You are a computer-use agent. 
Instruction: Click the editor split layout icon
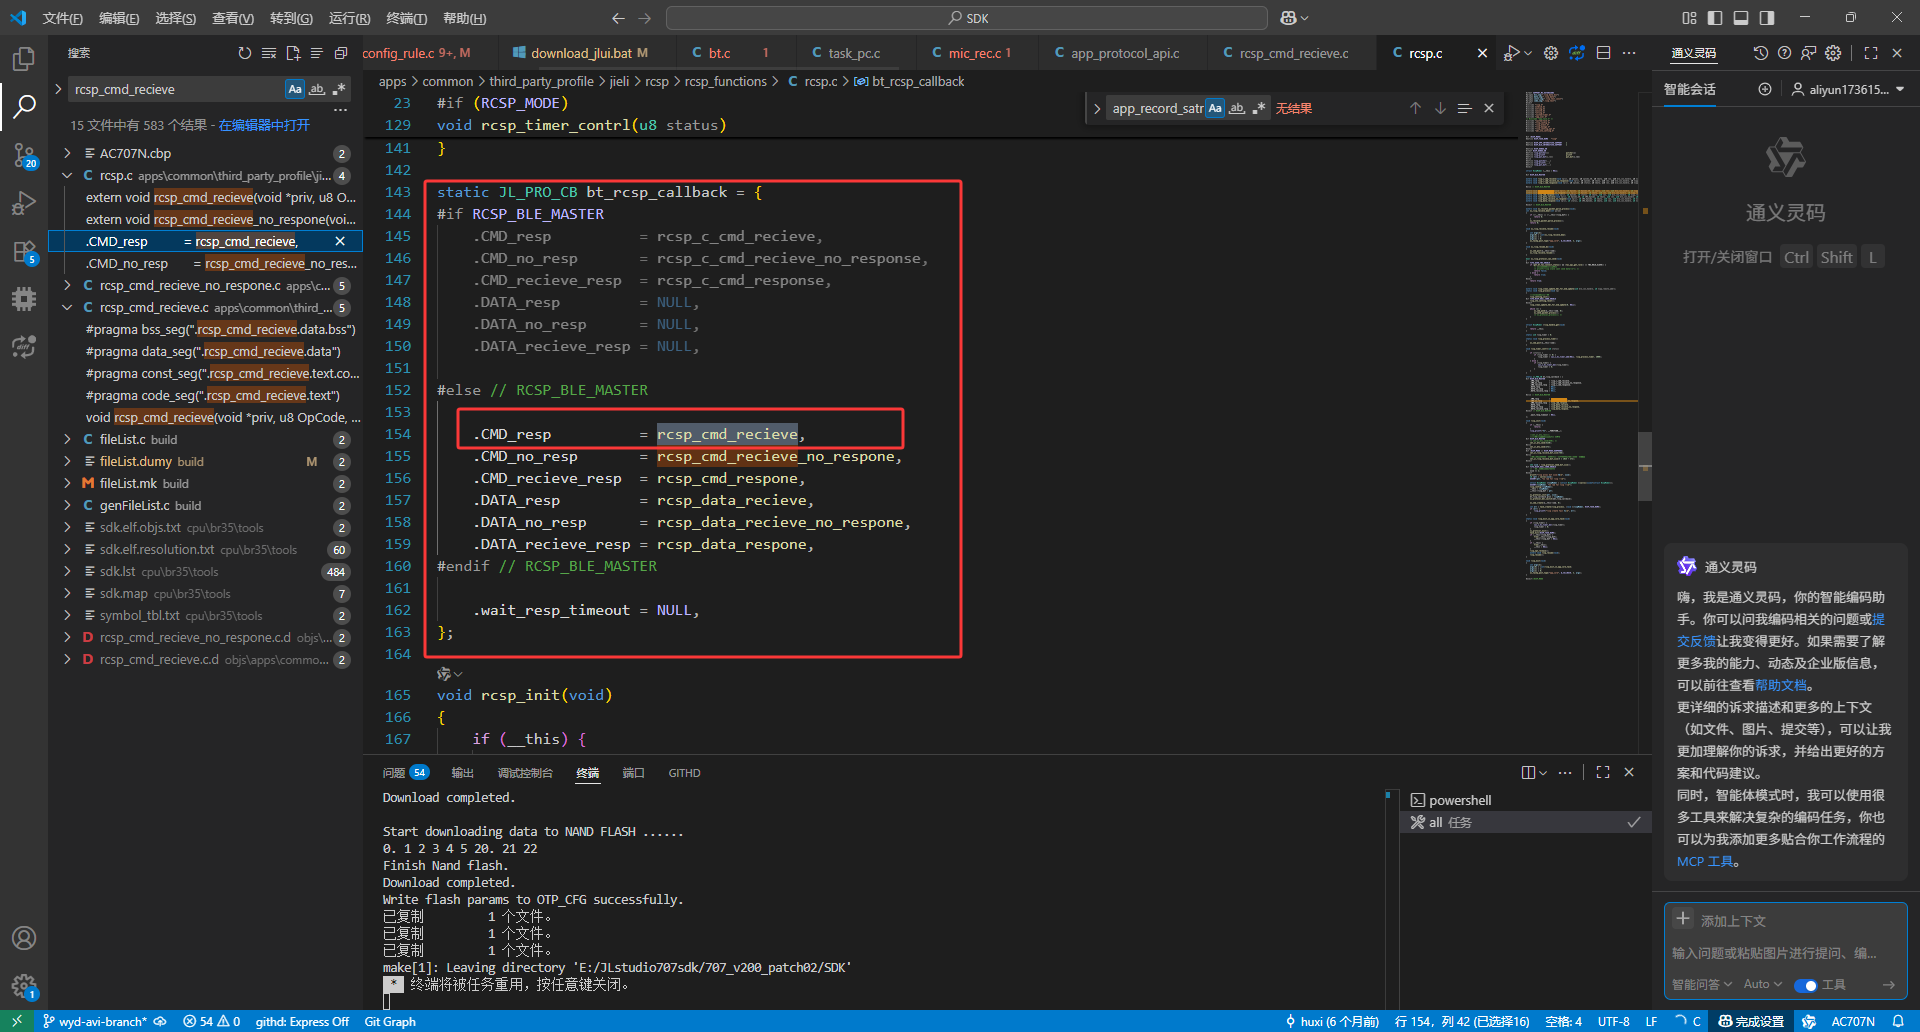(x=1603, y=53)
